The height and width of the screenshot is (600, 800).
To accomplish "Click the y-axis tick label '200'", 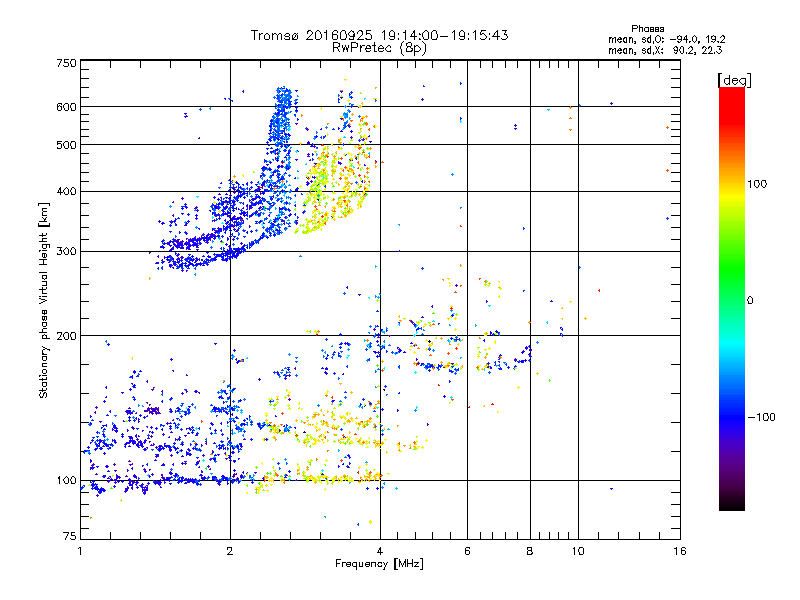I will tap(66, 336).
